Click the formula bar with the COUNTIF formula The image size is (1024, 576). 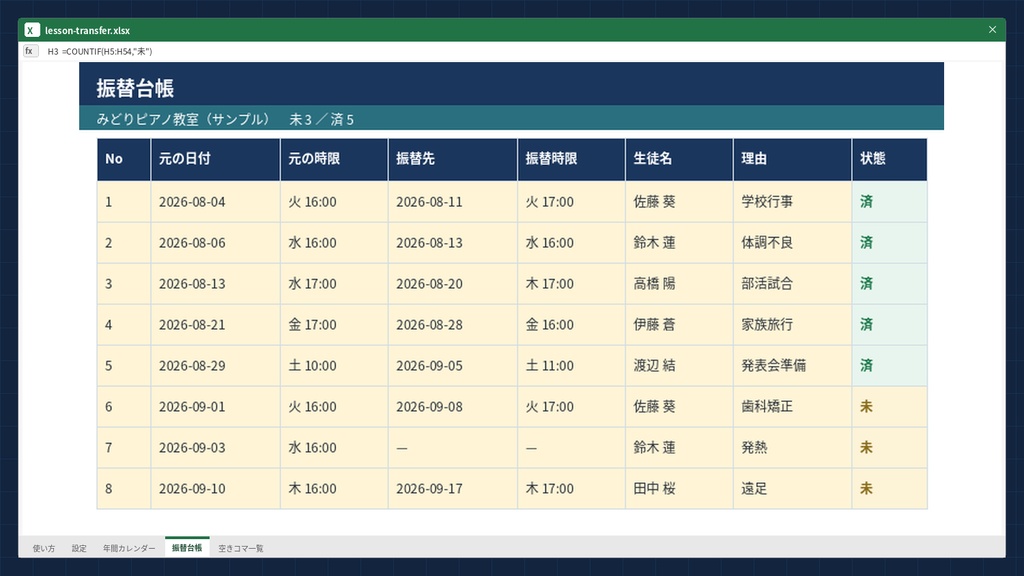click(x=522, y=51)
